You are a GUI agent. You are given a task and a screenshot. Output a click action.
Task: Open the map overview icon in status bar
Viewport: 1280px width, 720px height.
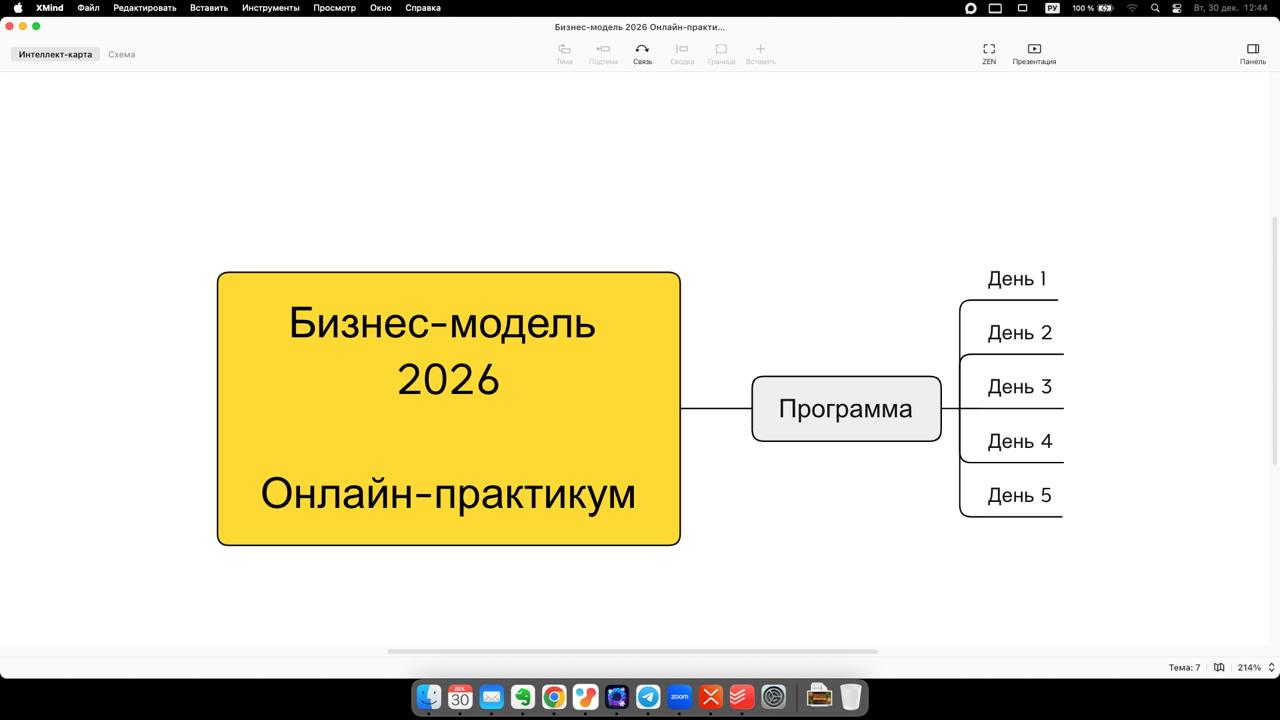coord(1219,667)
